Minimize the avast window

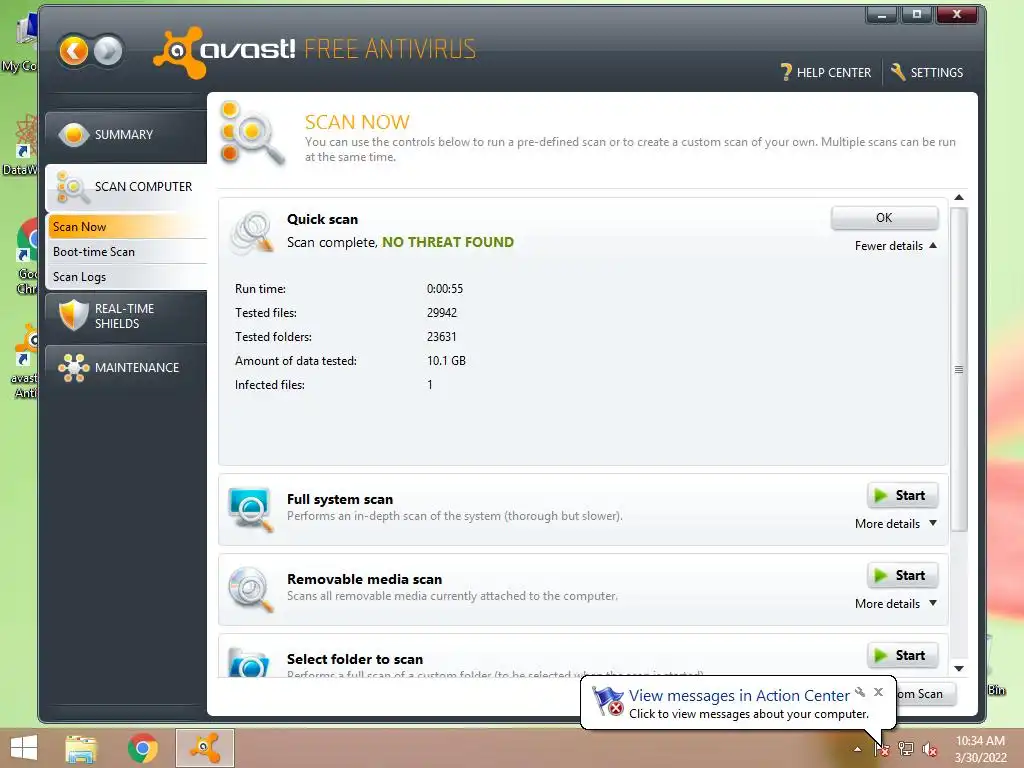point(882,14)
